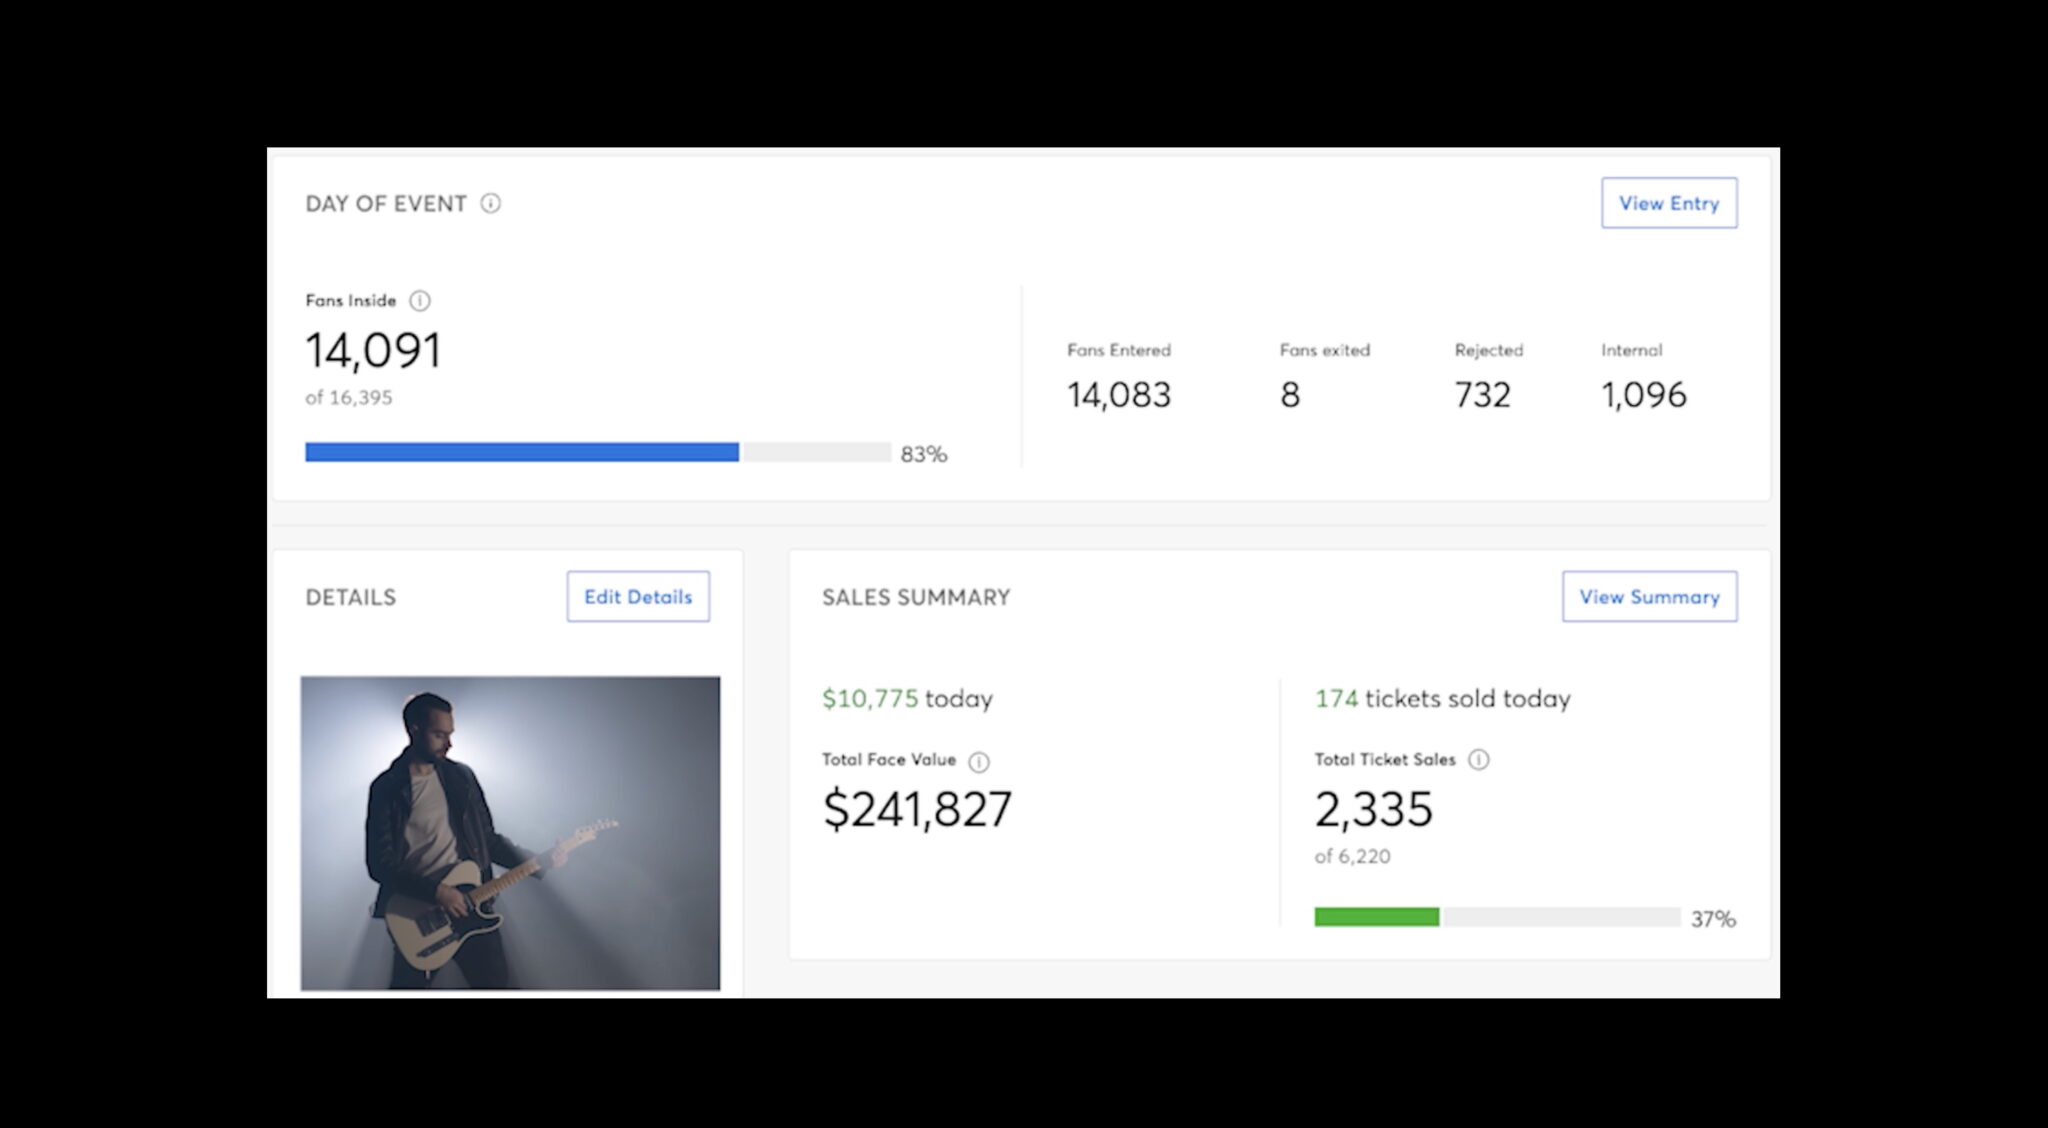Open View Summary for sales details
This screenshot has width=2048, height=1128.
click(1648, 596)
